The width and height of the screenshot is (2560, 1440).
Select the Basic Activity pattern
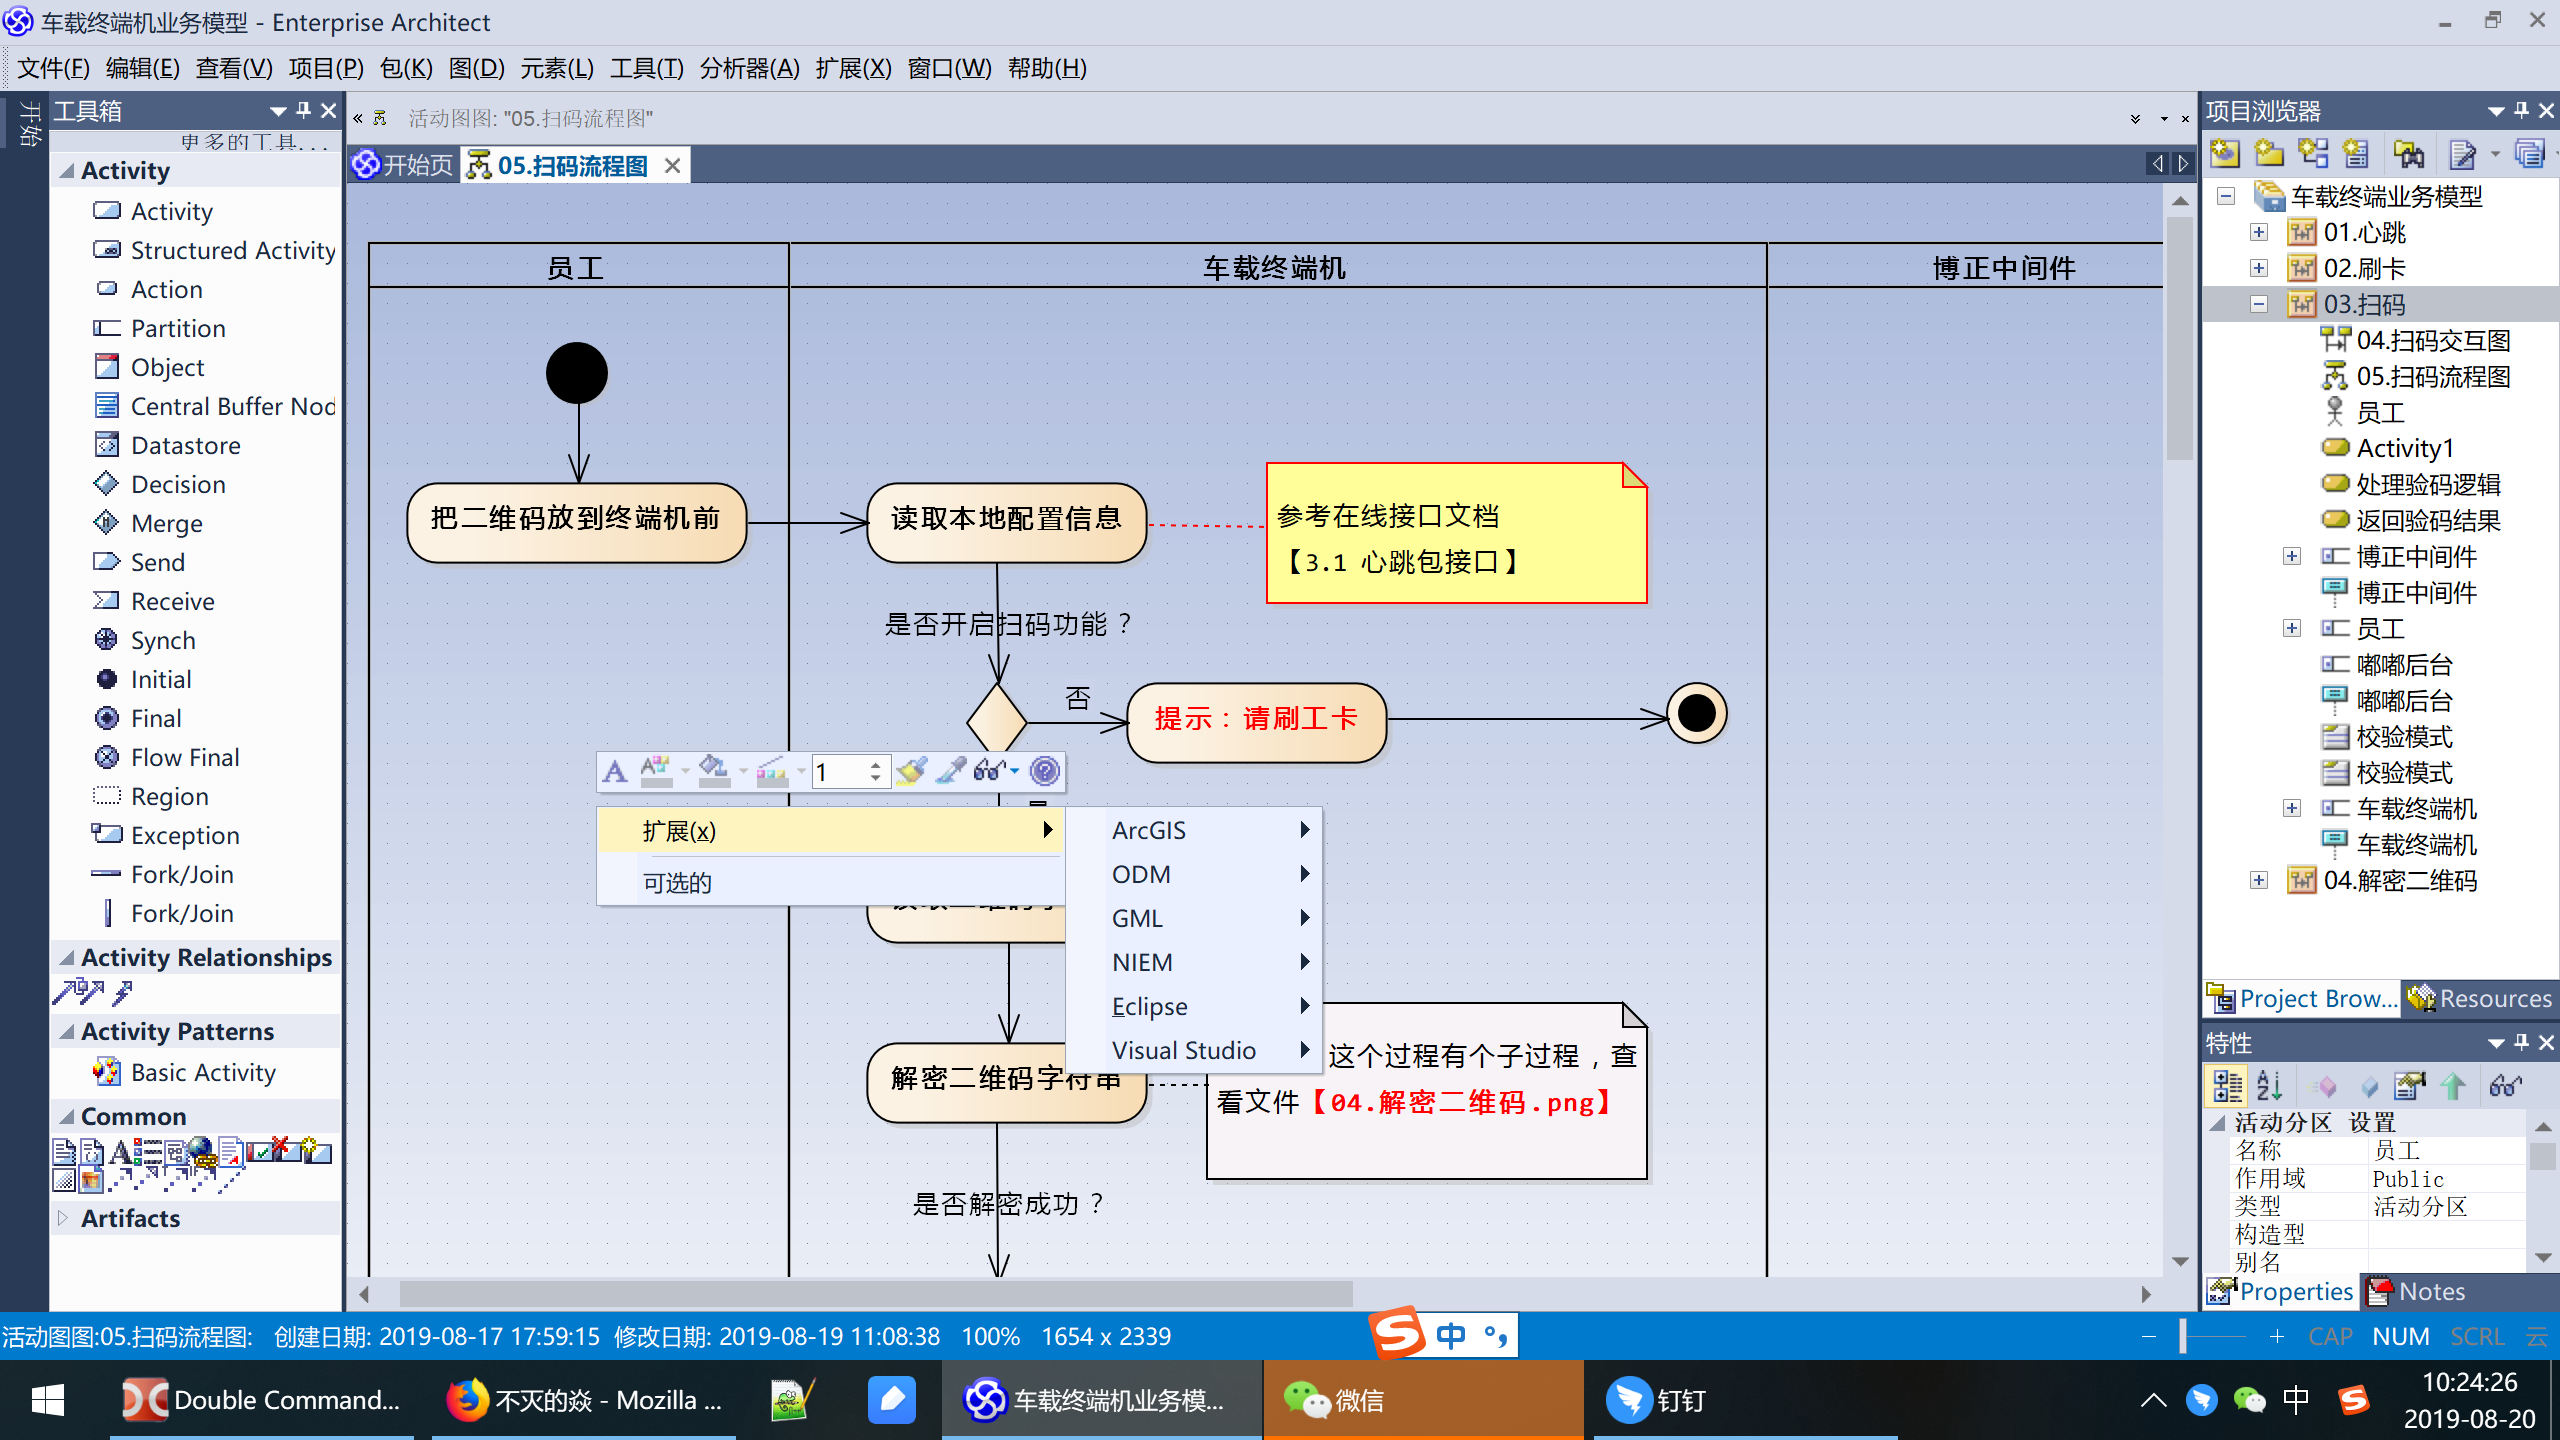203,1072
